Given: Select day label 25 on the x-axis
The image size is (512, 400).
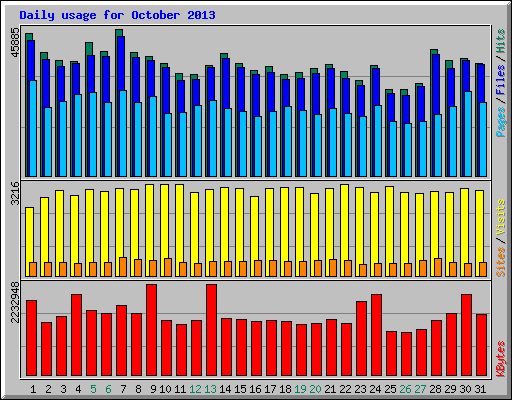Looking at the screenshot, I should [x=390, y=389].
